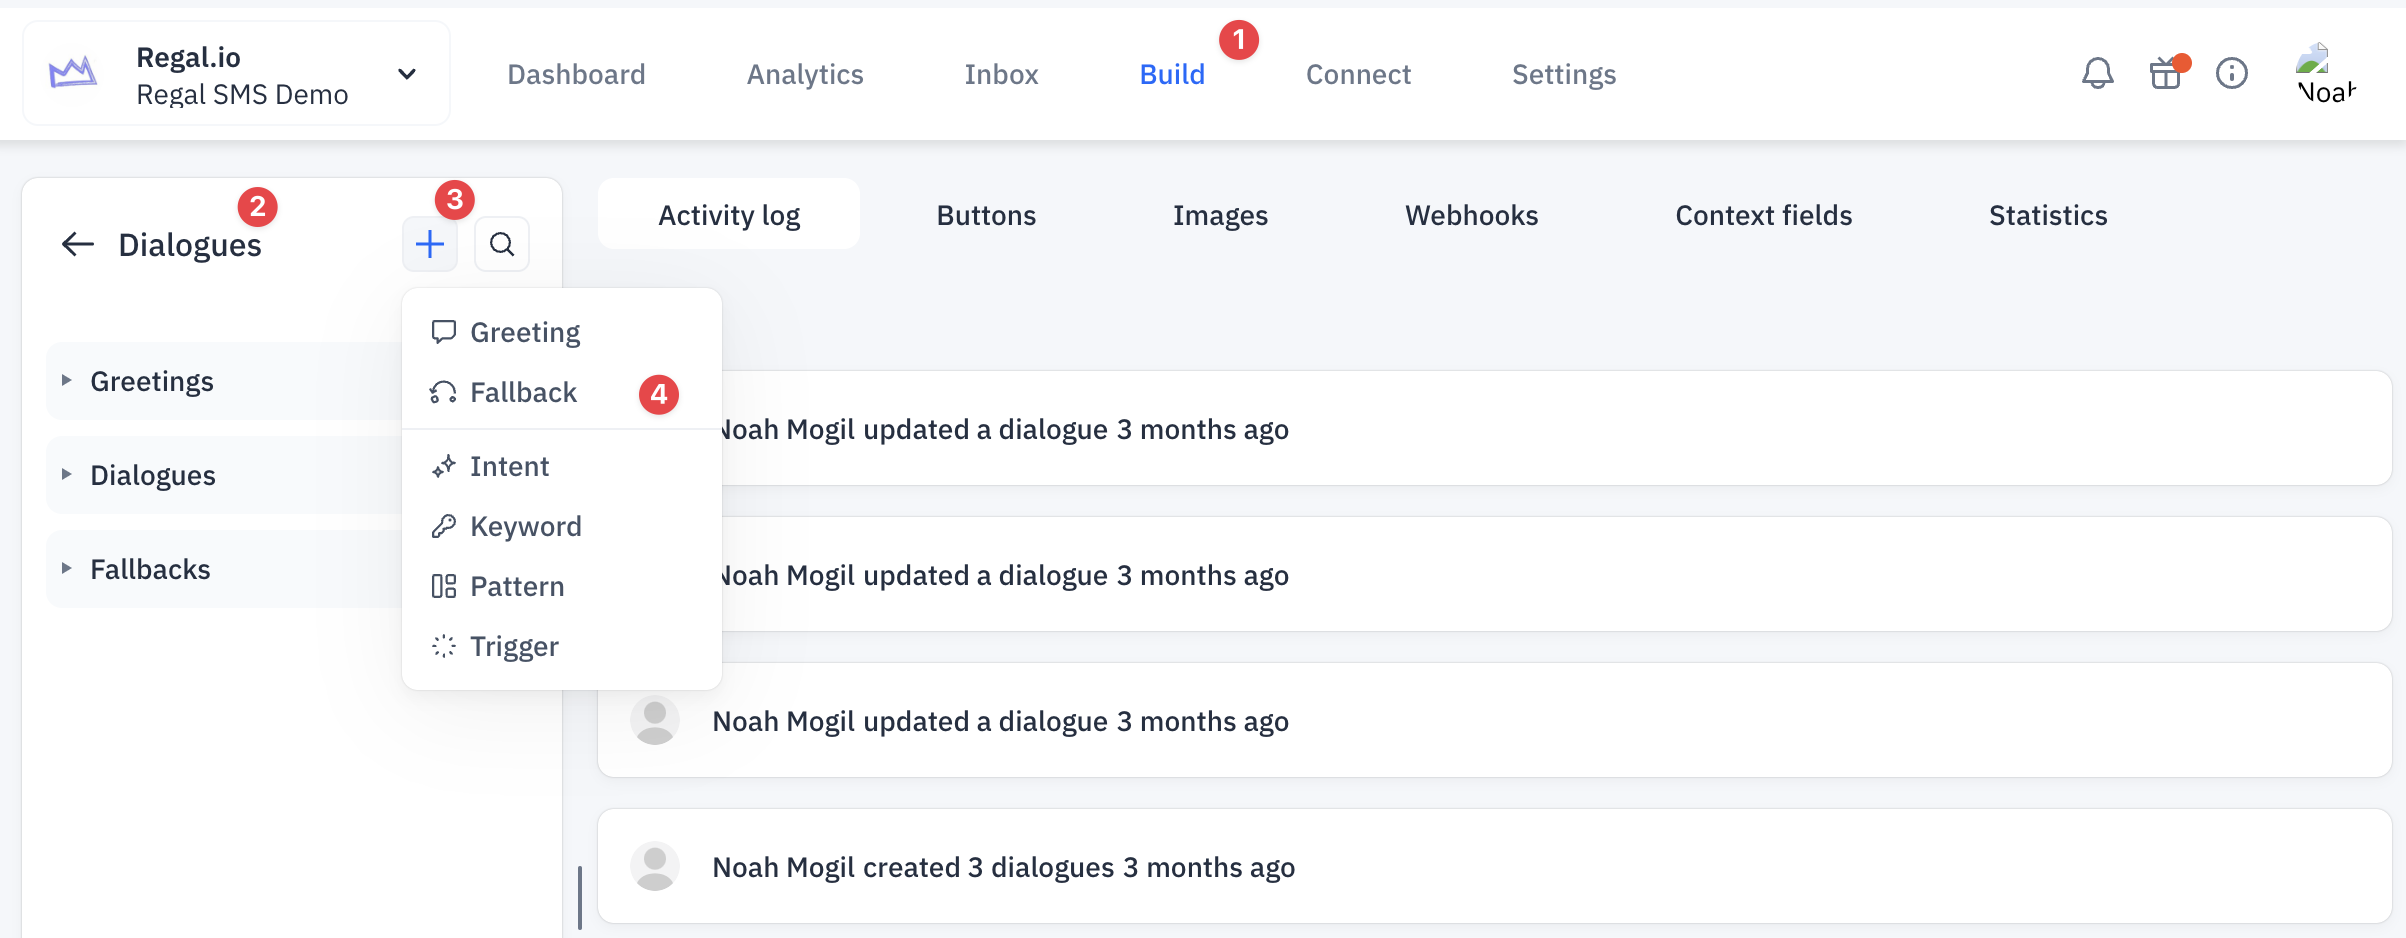Open the notifications bell icon
Screen dimensions: 2406x938
pyautogui.click(x=2098, y=73)
